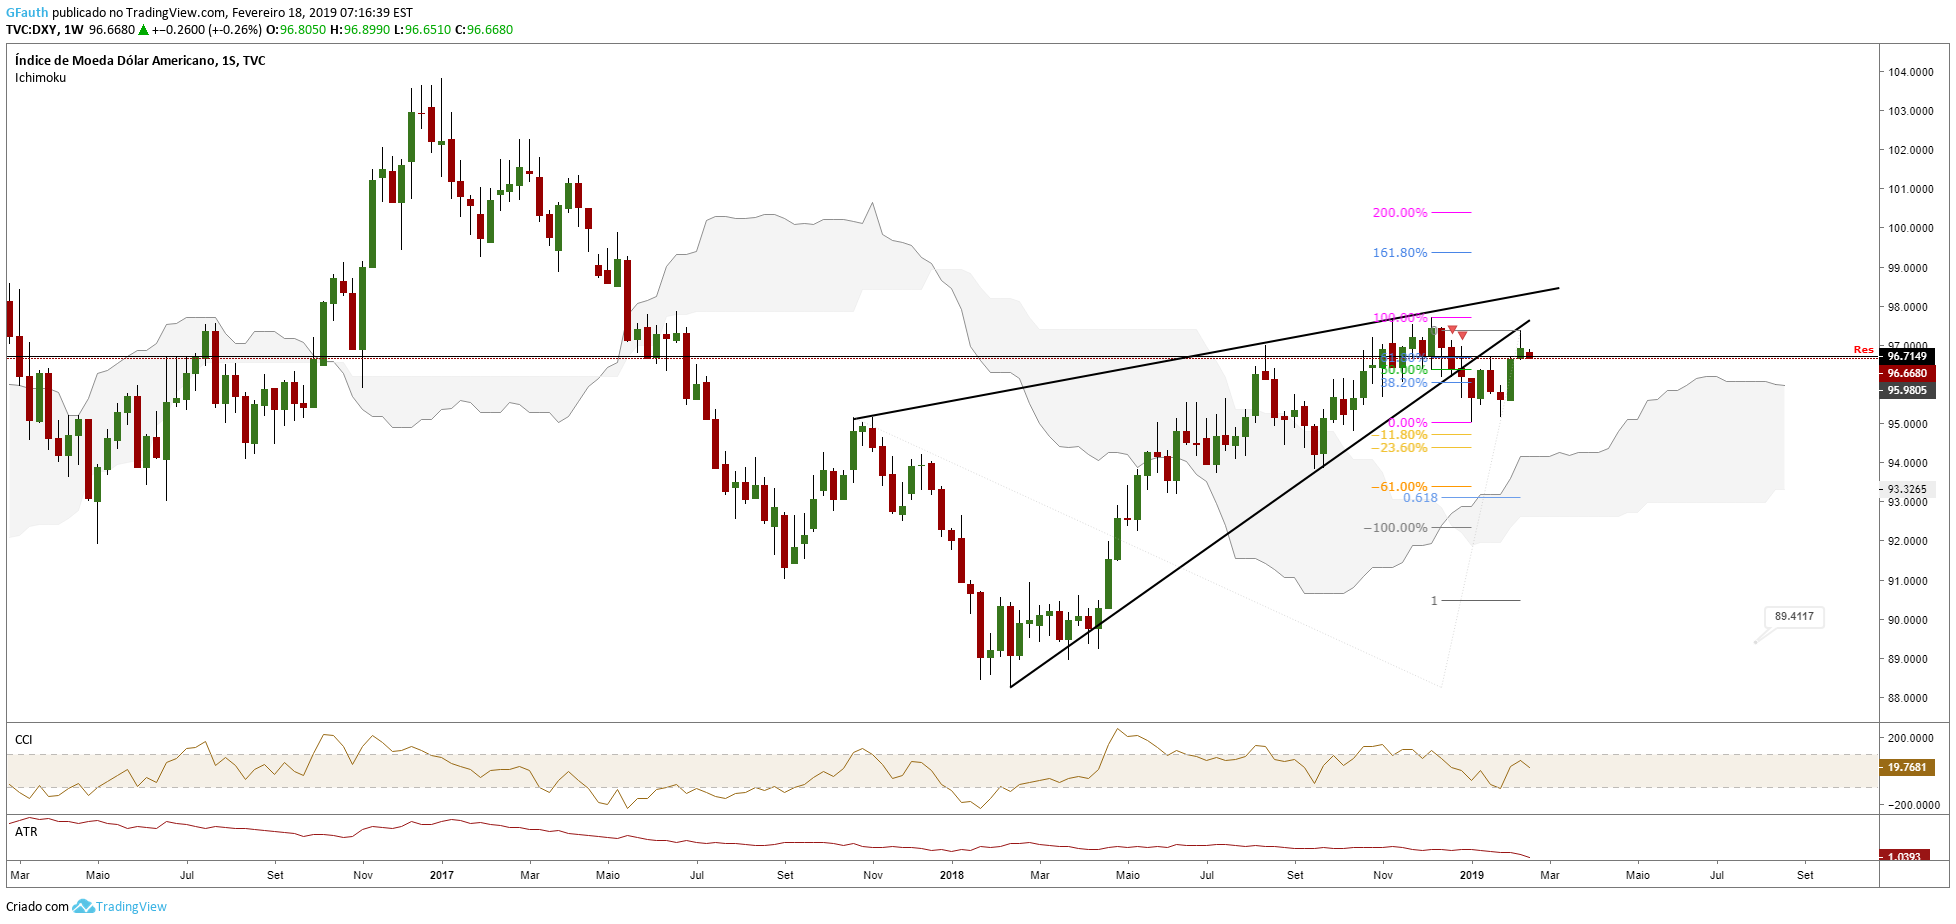
Task: Click the Criado com footer text
Action: pyautogui.click(x=38, y=907)
